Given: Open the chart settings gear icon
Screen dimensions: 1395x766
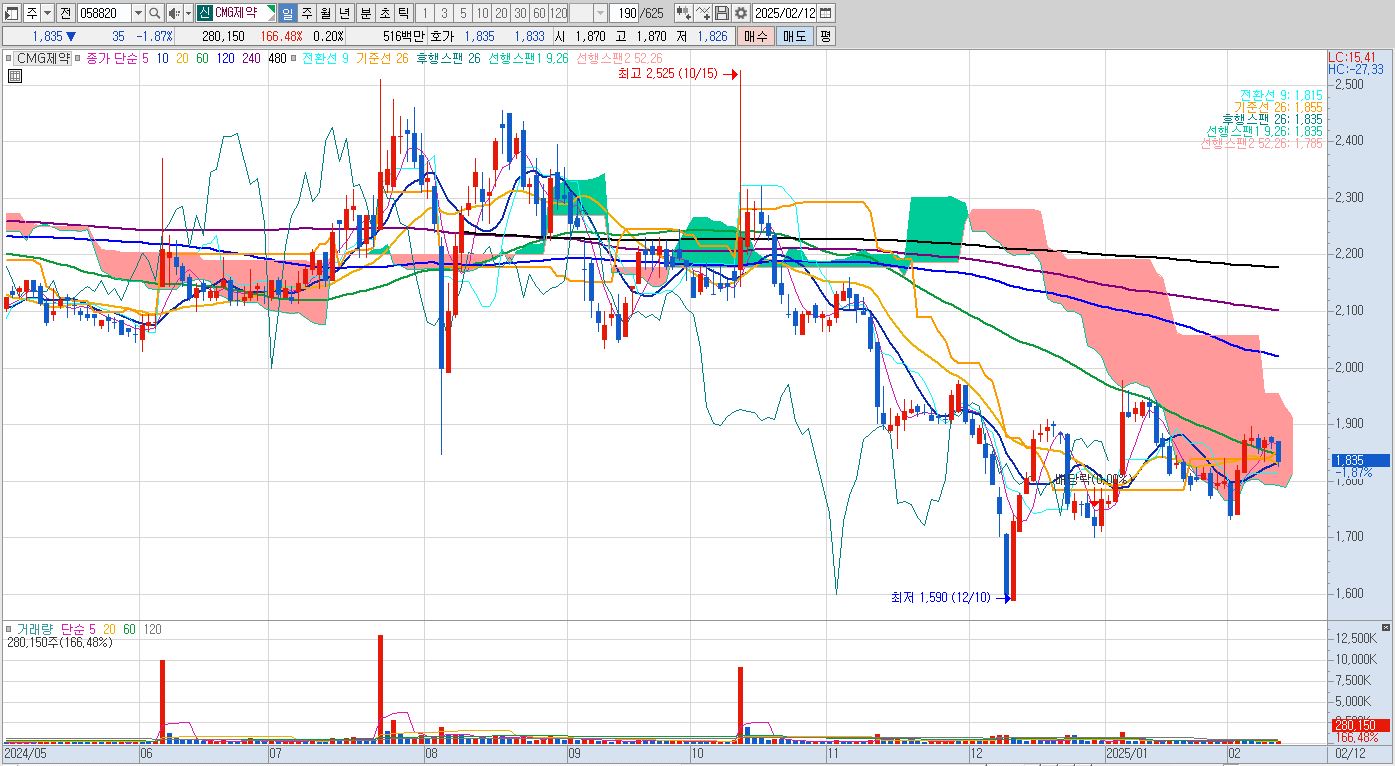Looking at the screenshot, I should (x=741, y=13).
